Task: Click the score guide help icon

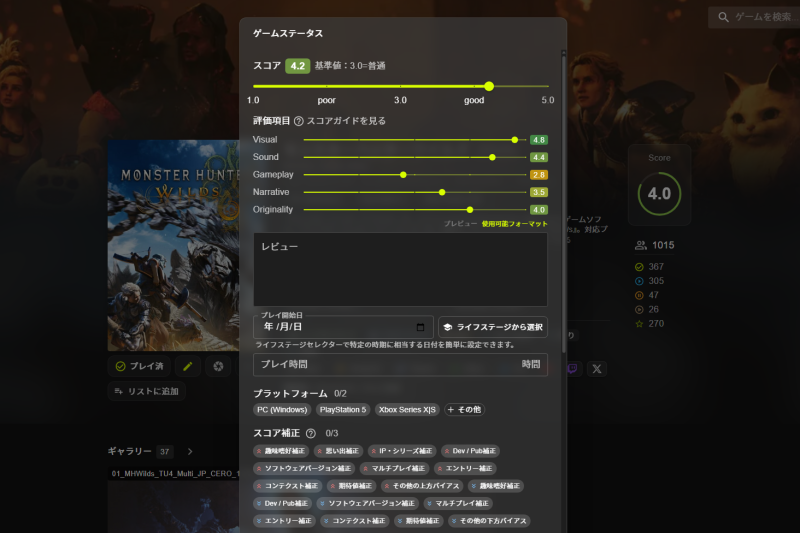Action: point(298,121)
